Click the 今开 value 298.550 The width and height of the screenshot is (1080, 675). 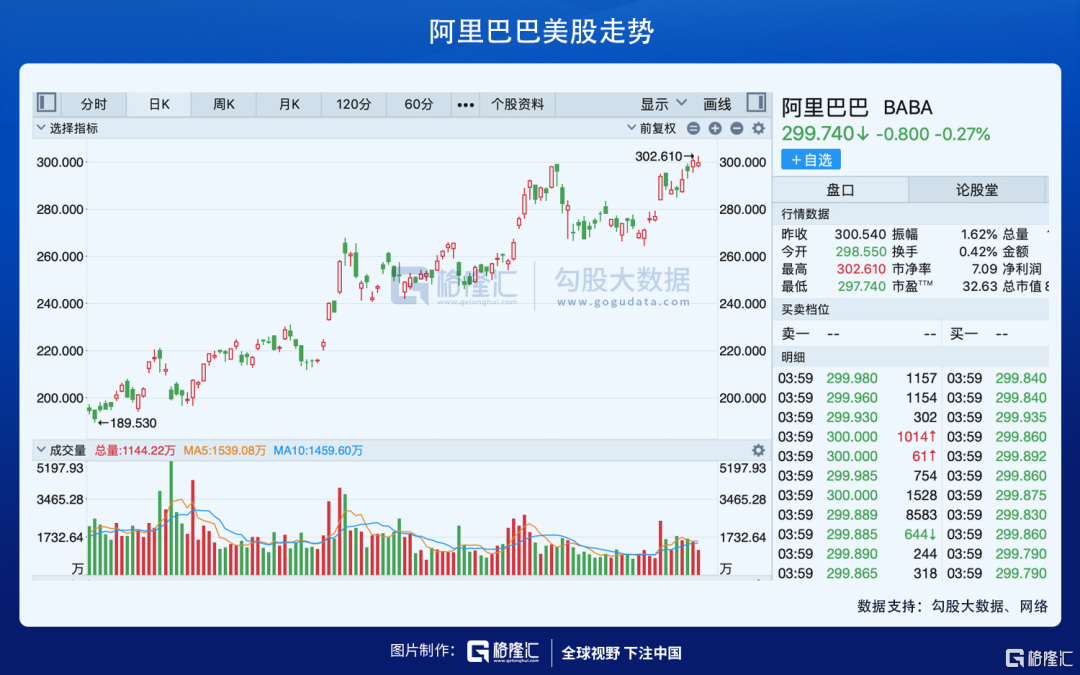pos(860,251)
